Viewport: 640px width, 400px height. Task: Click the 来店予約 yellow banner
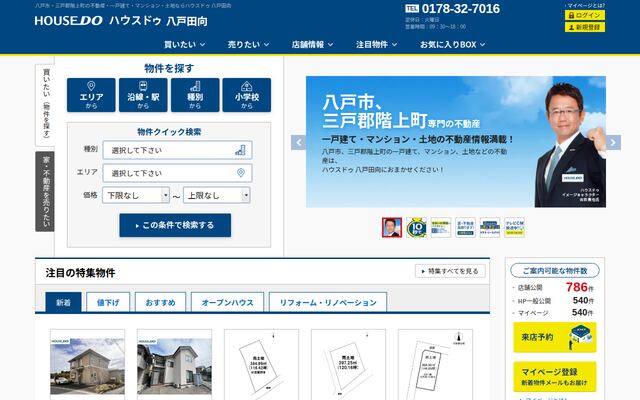pyautogui.click(x=555, y=337)
